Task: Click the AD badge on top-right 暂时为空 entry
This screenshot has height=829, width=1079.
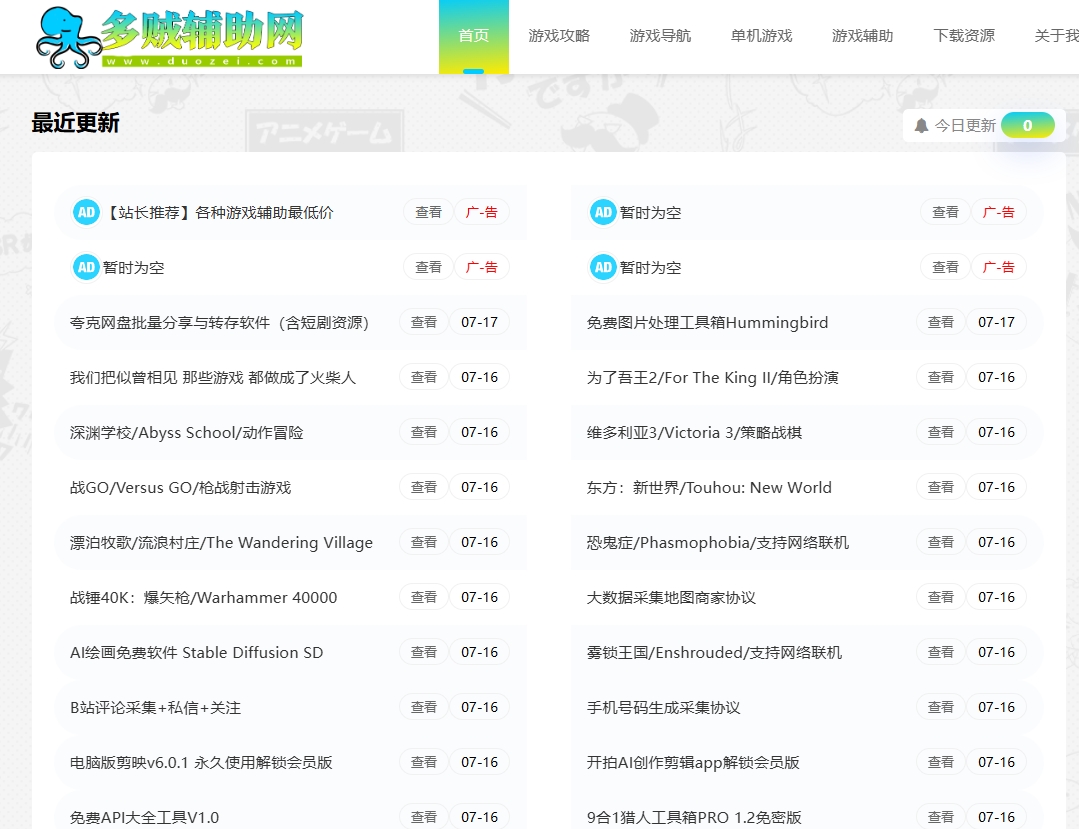Action: pos(603,212)
